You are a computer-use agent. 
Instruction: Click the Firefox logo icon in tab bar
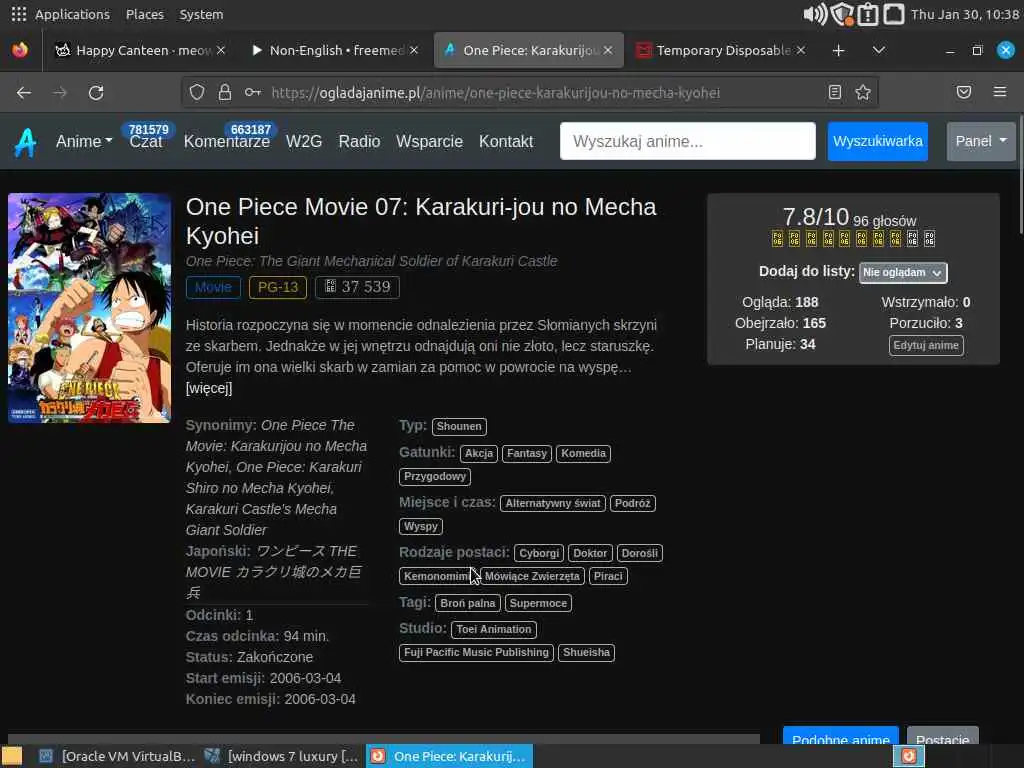(x=20, y=50)
